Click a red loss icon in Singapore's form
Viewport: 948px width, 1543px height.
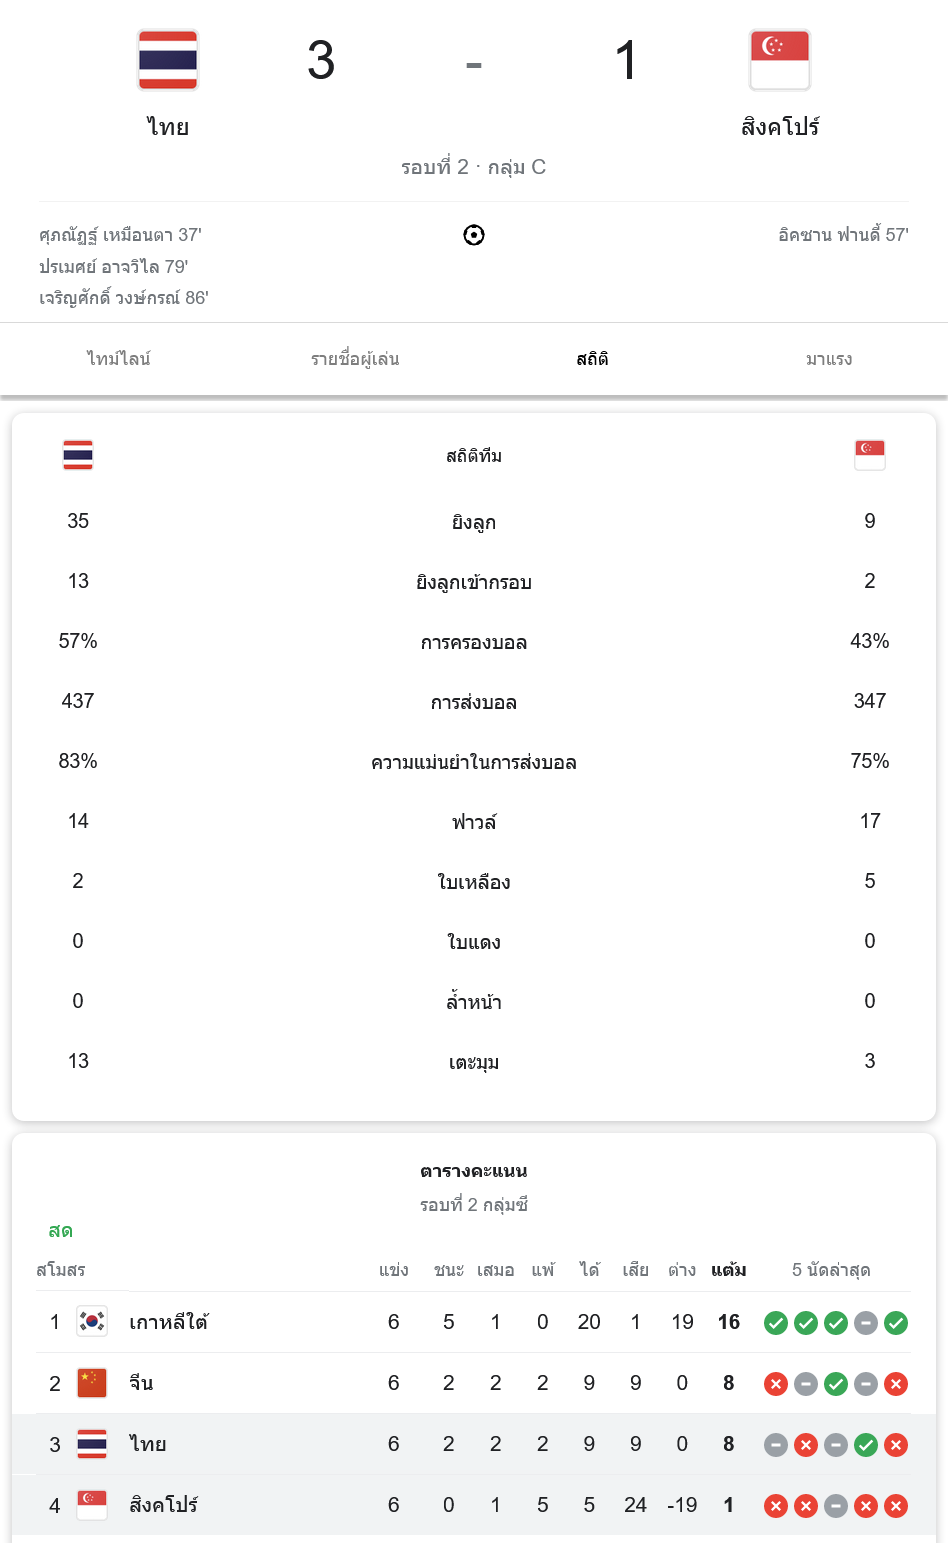(x=775, y=1505)
